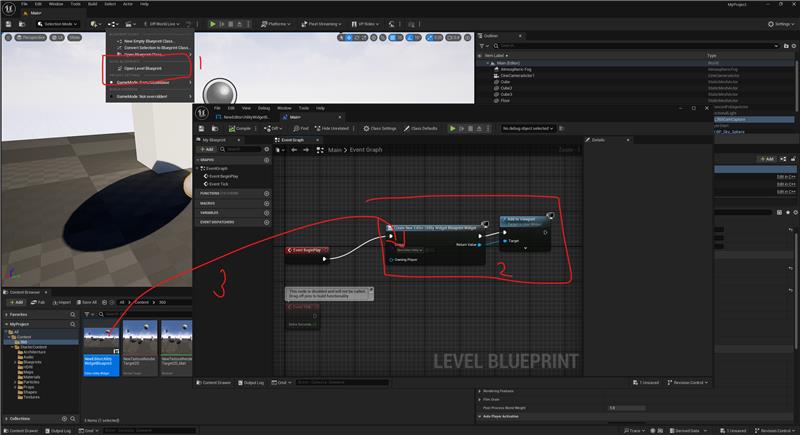Open Settings in top-right of main editor
Image resolution: width=800 pixels, height=435 pixels.
(x=781, y=24)
